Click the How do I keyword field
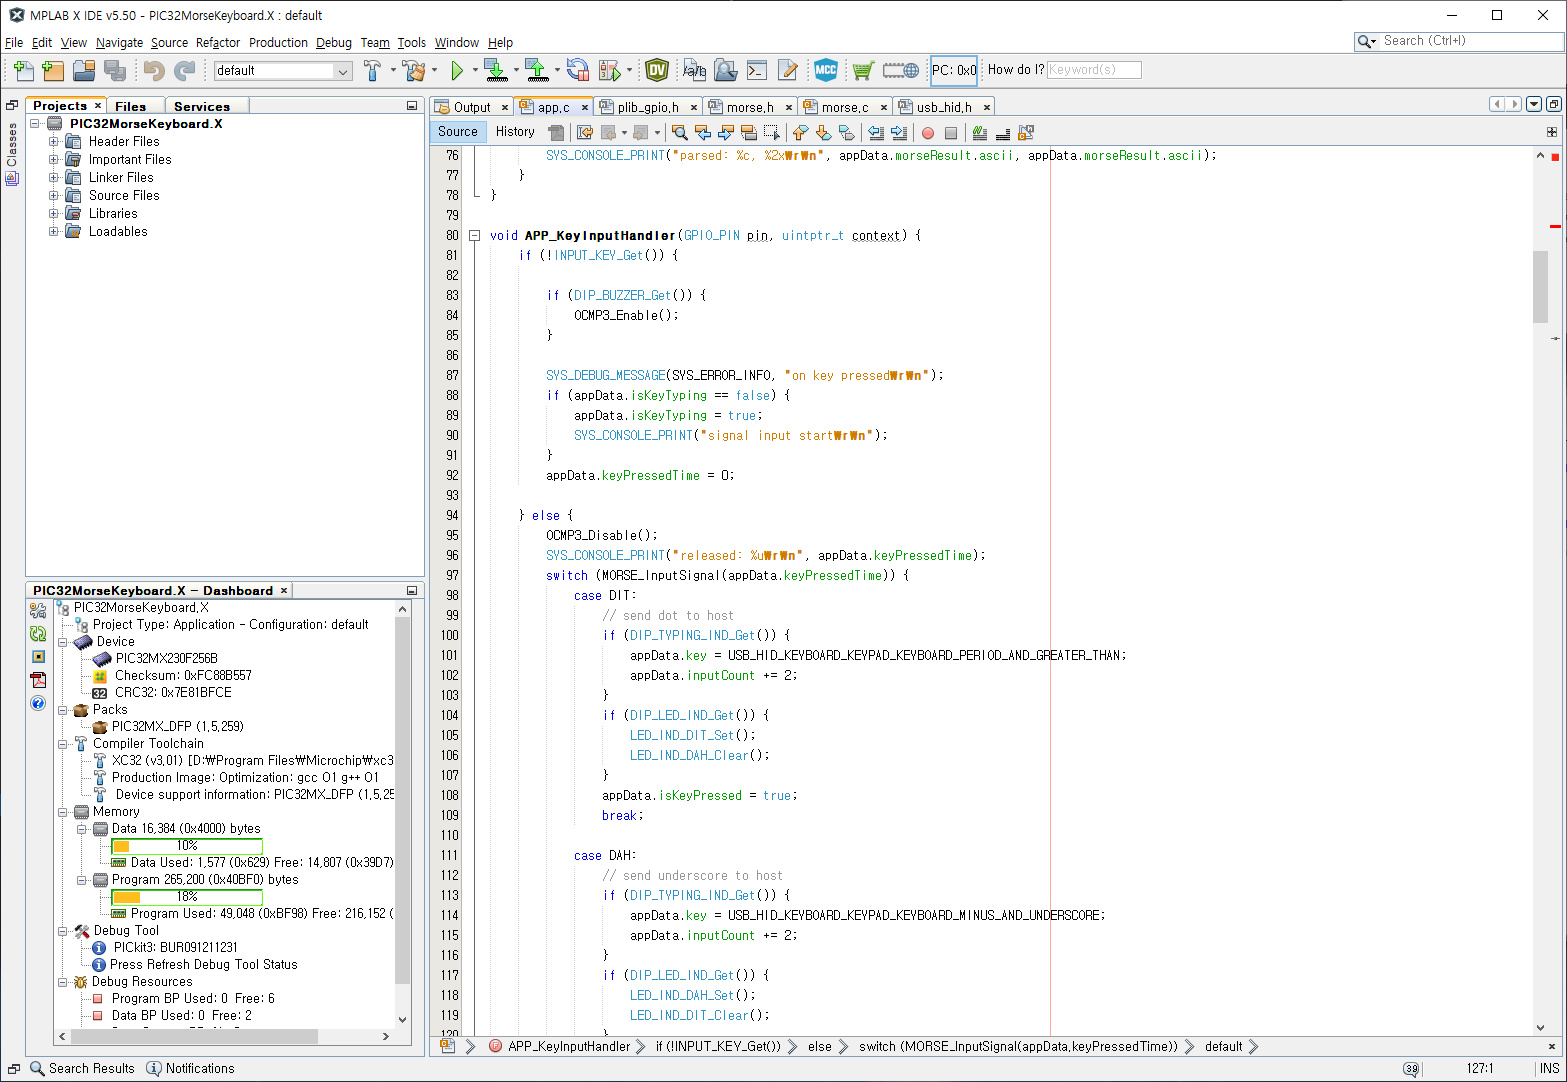This screenshot has width=1567, height=1082. (x=1094, y=70)
